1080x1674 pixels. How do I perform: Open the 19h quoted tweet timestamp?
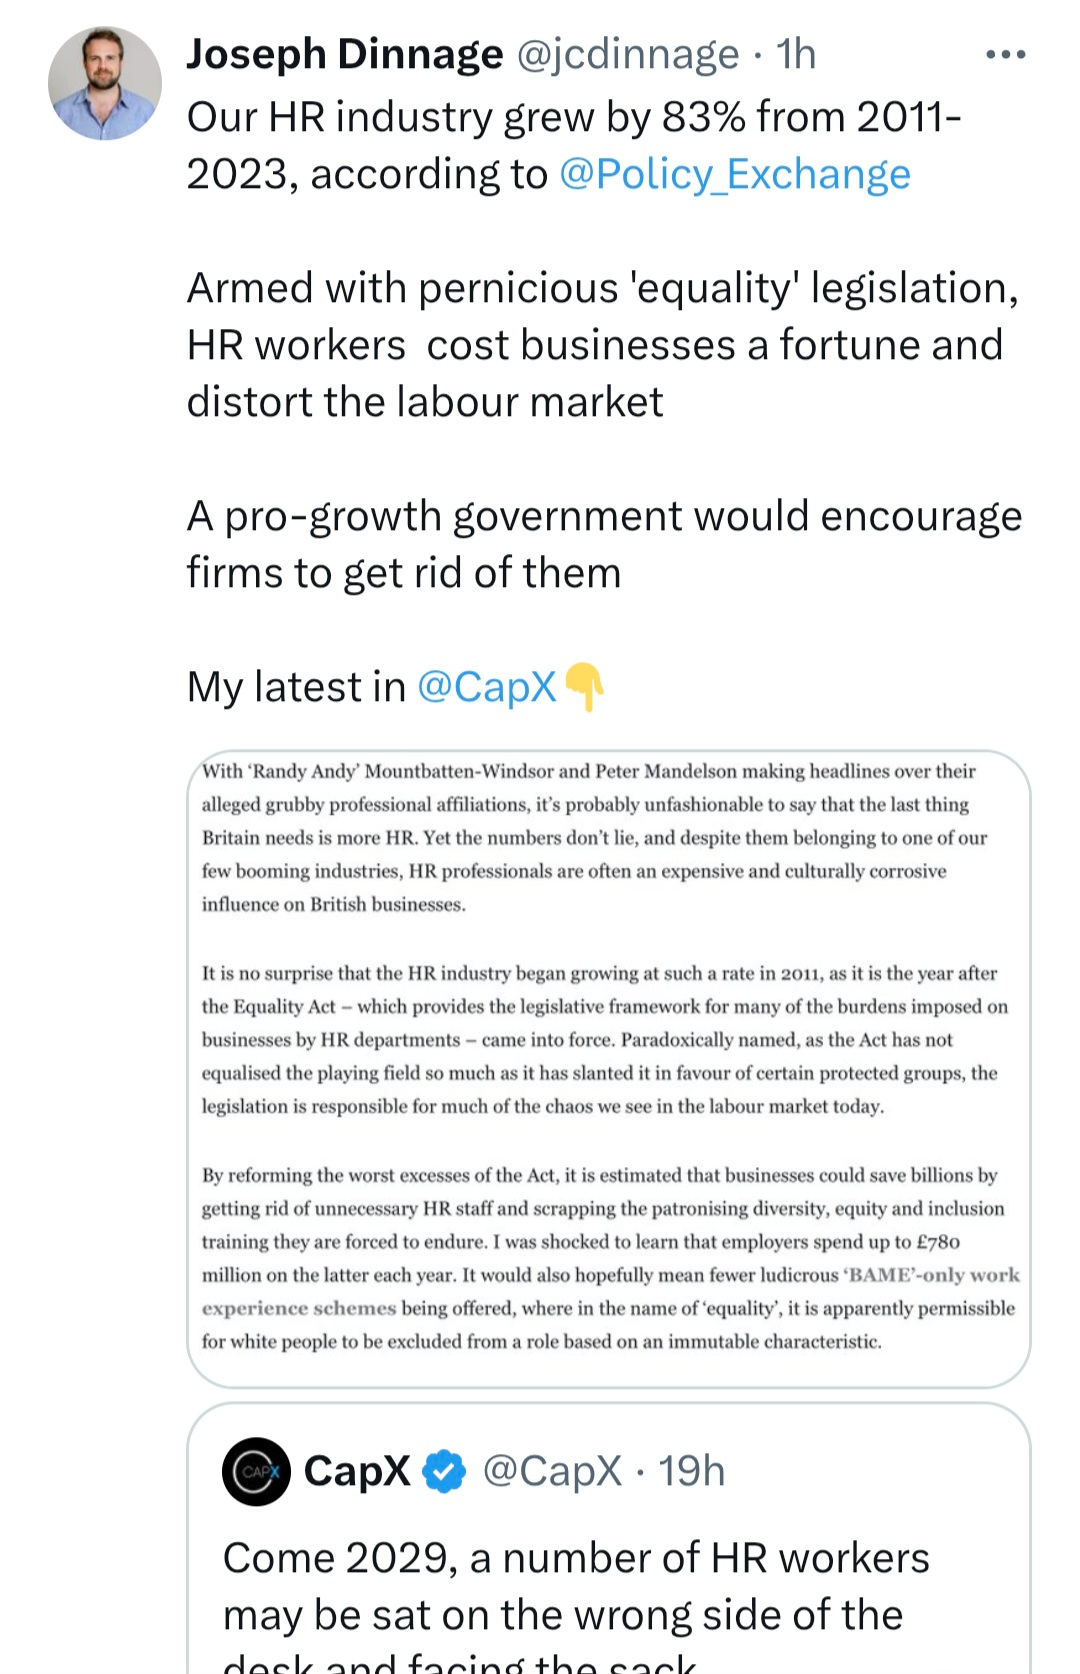click(692, 1471)
